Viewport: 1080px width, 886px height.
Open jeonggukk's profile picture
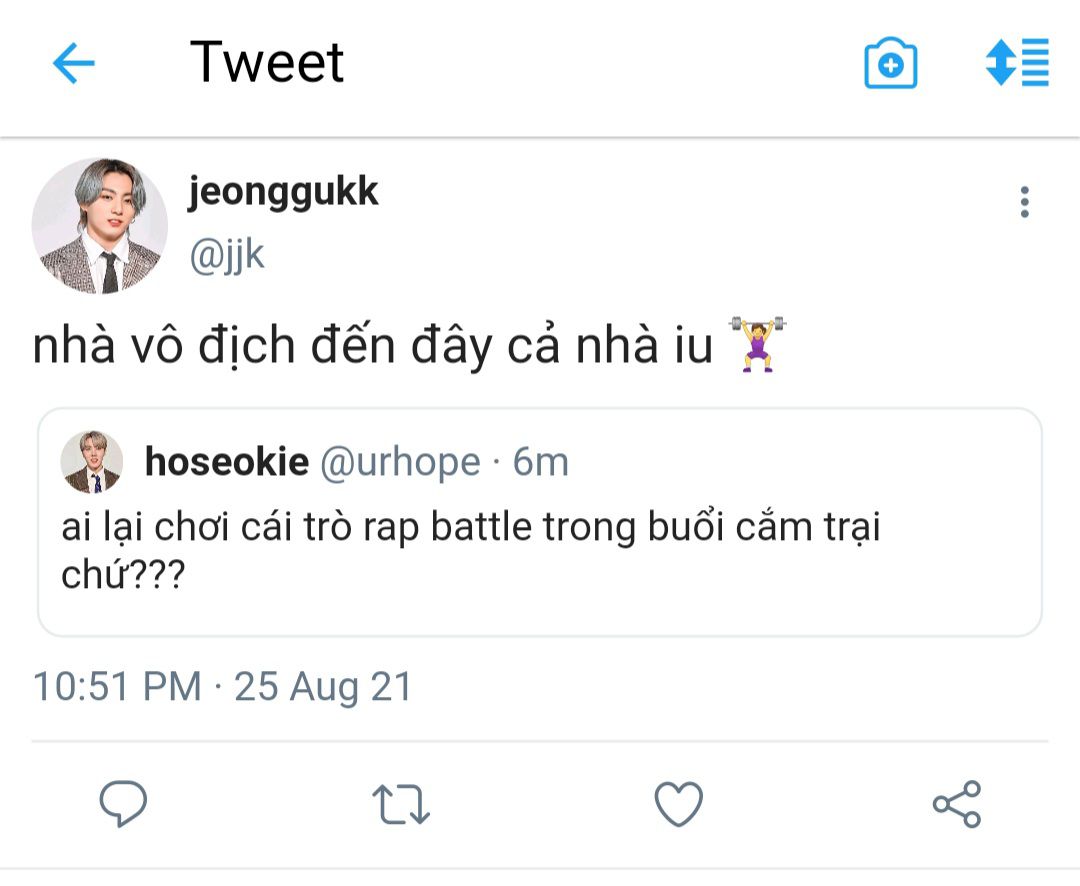click(x=100, y=226)
